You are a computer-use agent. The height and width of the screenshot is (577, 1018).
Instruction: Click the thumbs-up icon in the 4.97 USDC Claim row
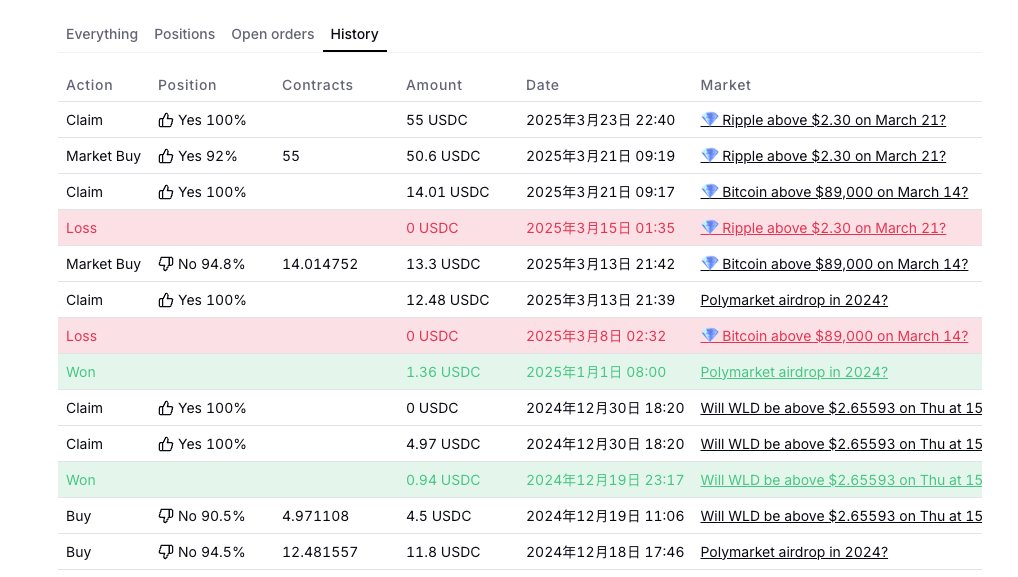point(166,444)
